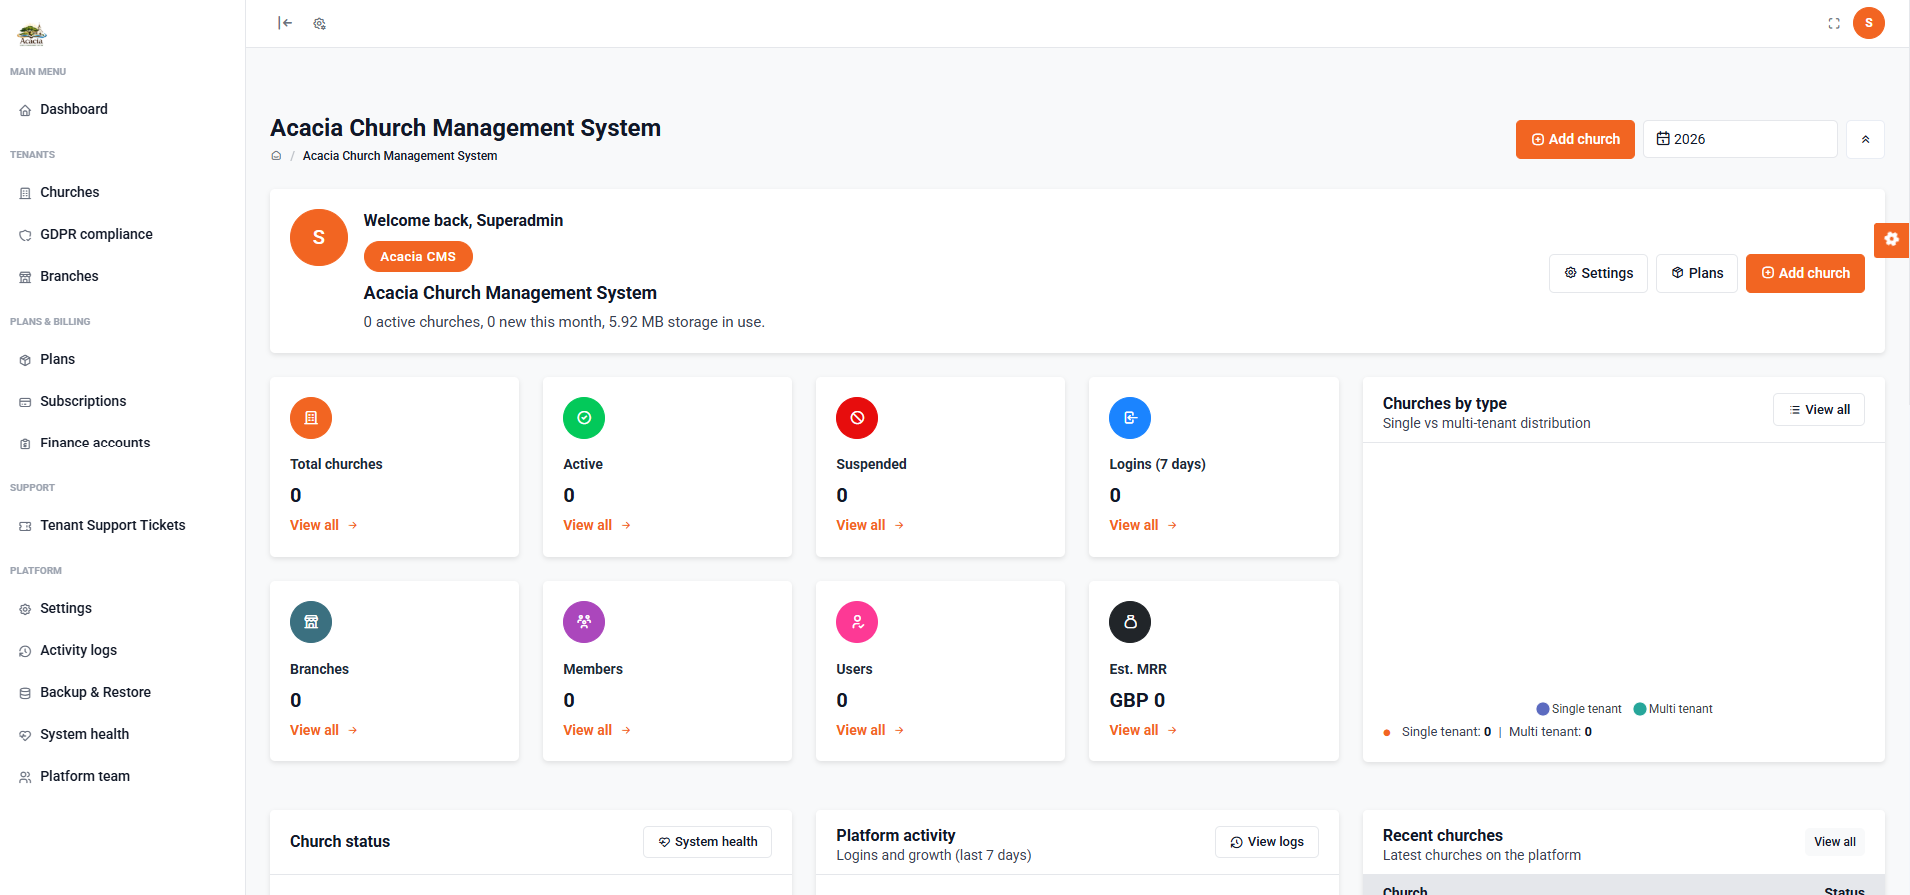Open Churches in the sidebar
Screen dimensions: 1910x895
tap(122, 192)
